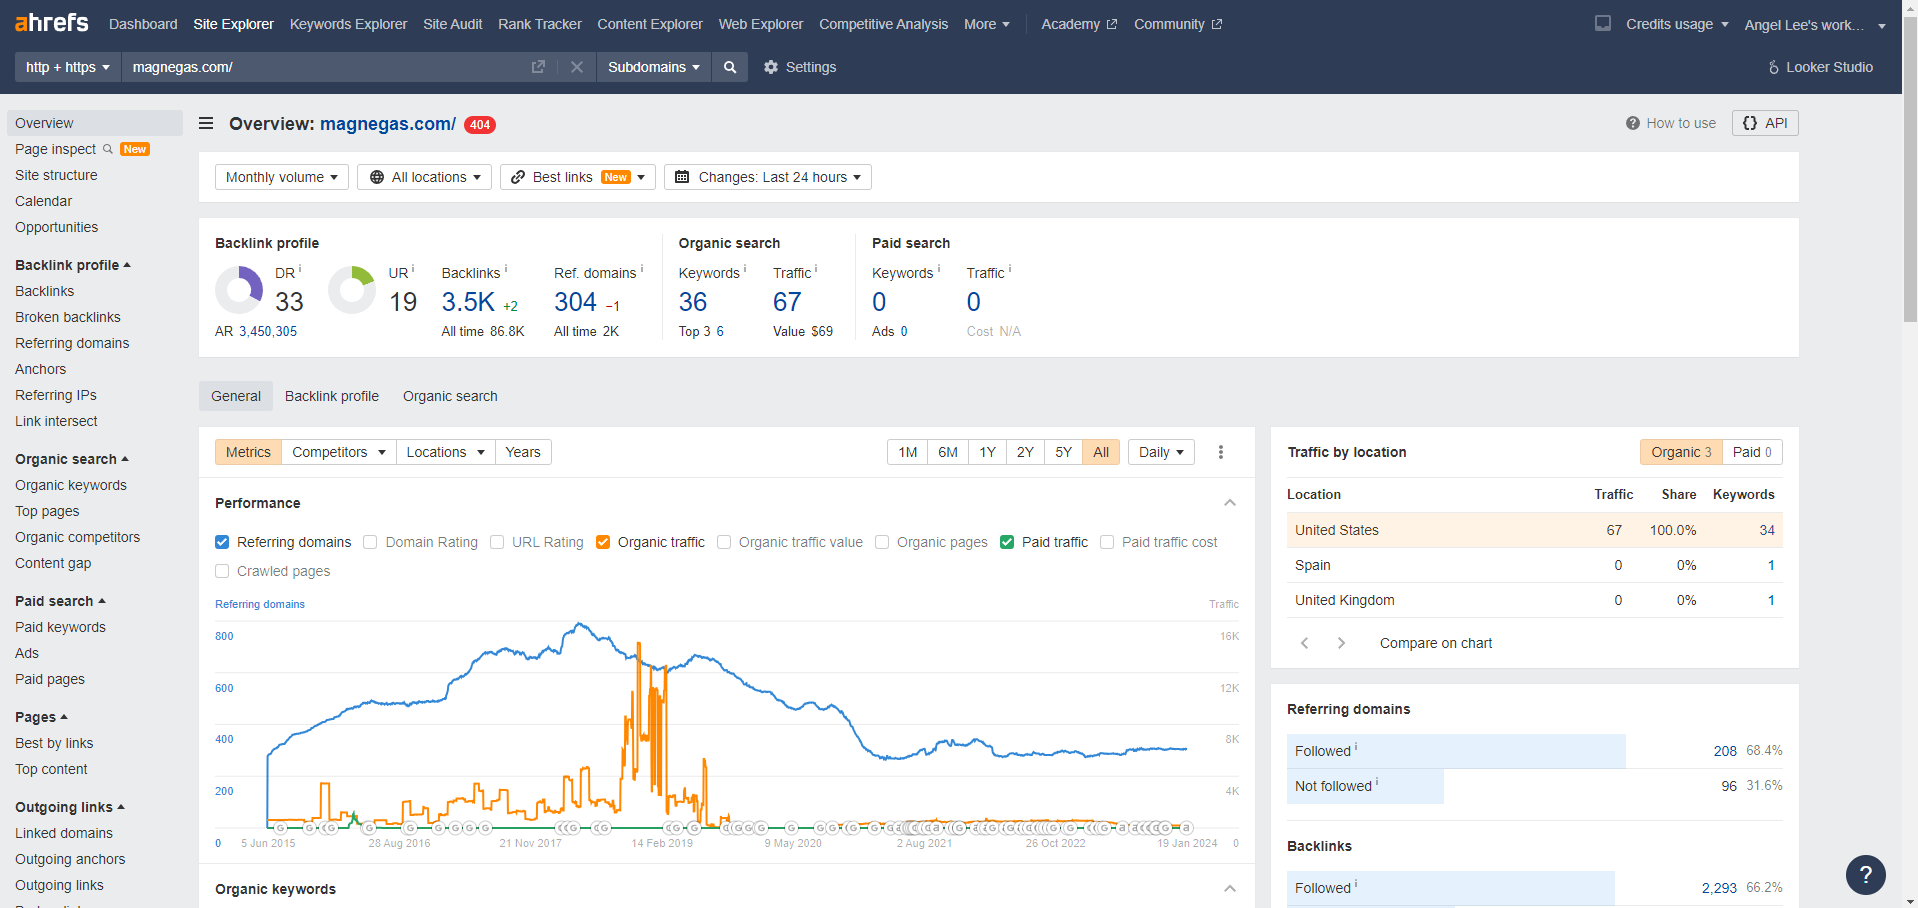Switch to the Backlink profile tab
The width and height of the screenshot is (1918, 908).
[331, 396]
